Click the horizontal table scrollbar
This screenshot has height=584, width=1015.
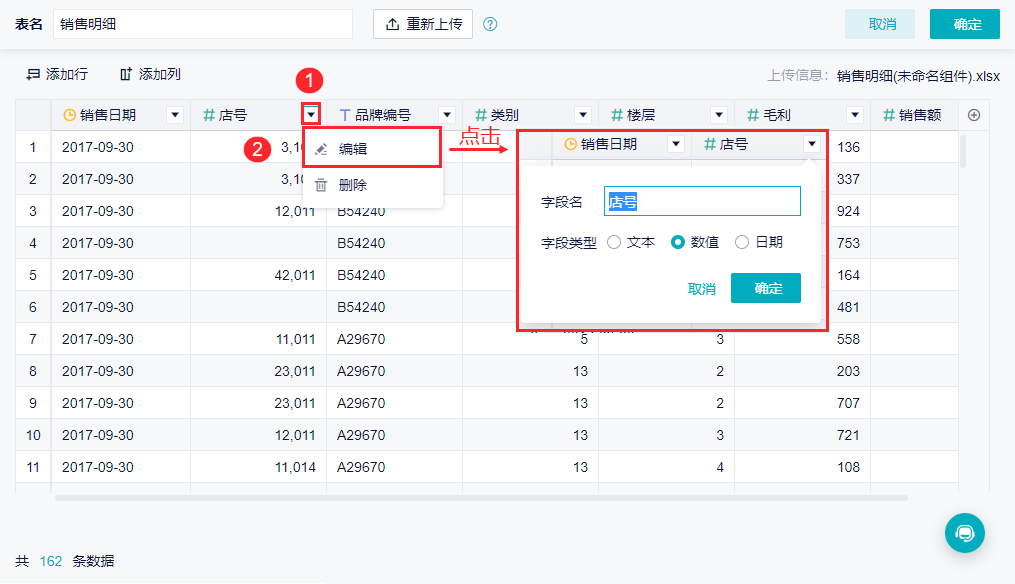pyautogui.click(x=482, y=498)
